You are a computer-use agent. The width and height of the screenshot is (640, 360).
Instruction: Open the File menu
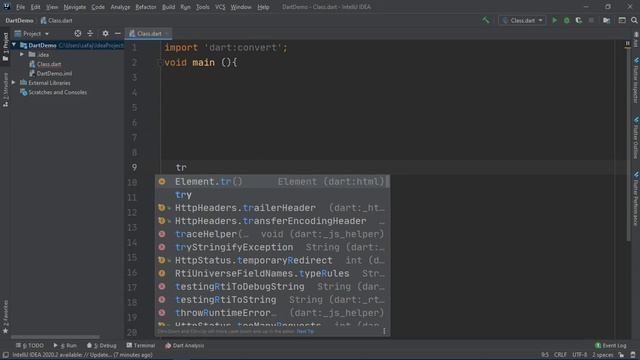click(x=20, y=7)
